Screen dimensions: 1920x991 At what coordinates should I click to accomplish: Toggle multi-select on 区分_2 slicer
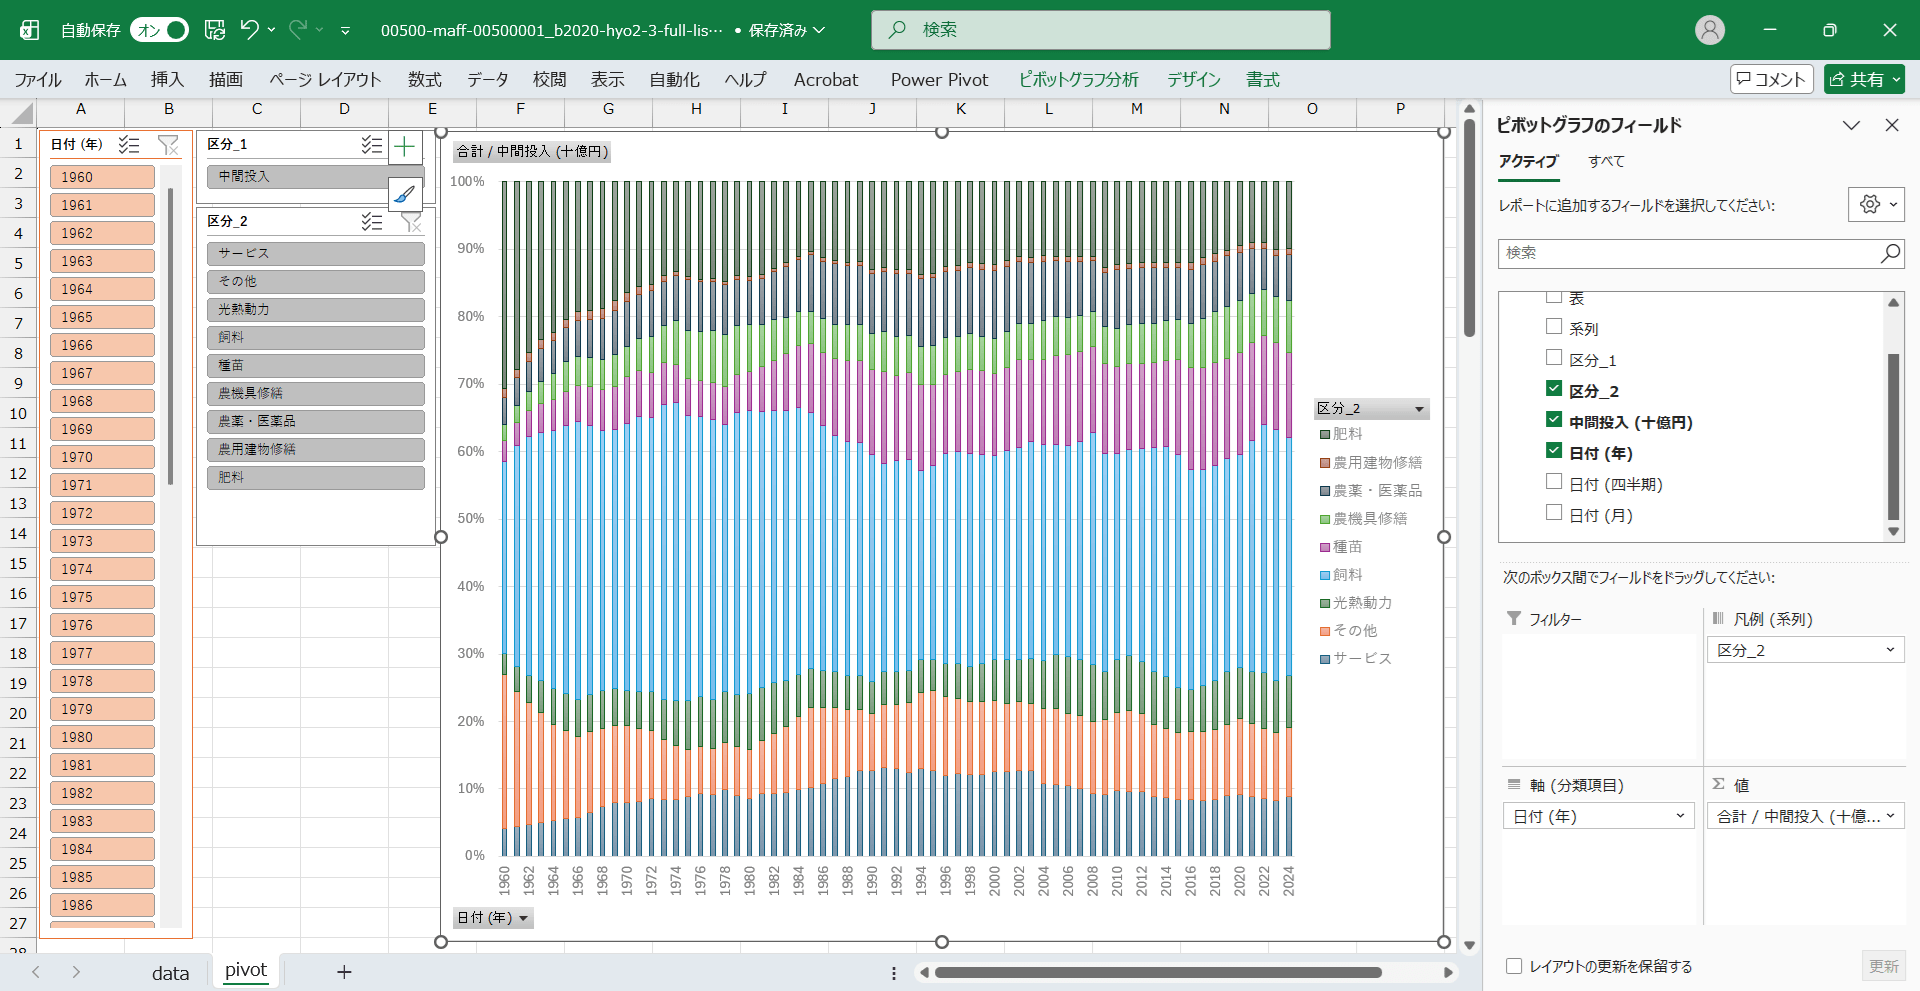372,222
